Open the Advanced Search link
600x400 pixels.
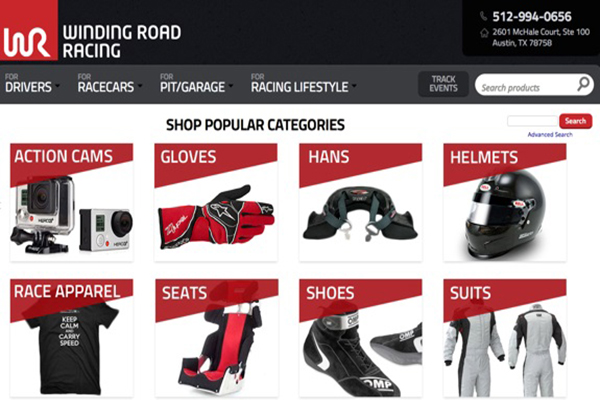[550, 134]
